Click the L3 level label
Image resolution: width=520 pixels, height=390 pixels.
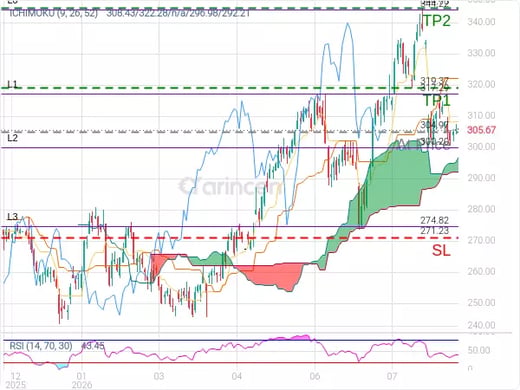coord(13,217)
